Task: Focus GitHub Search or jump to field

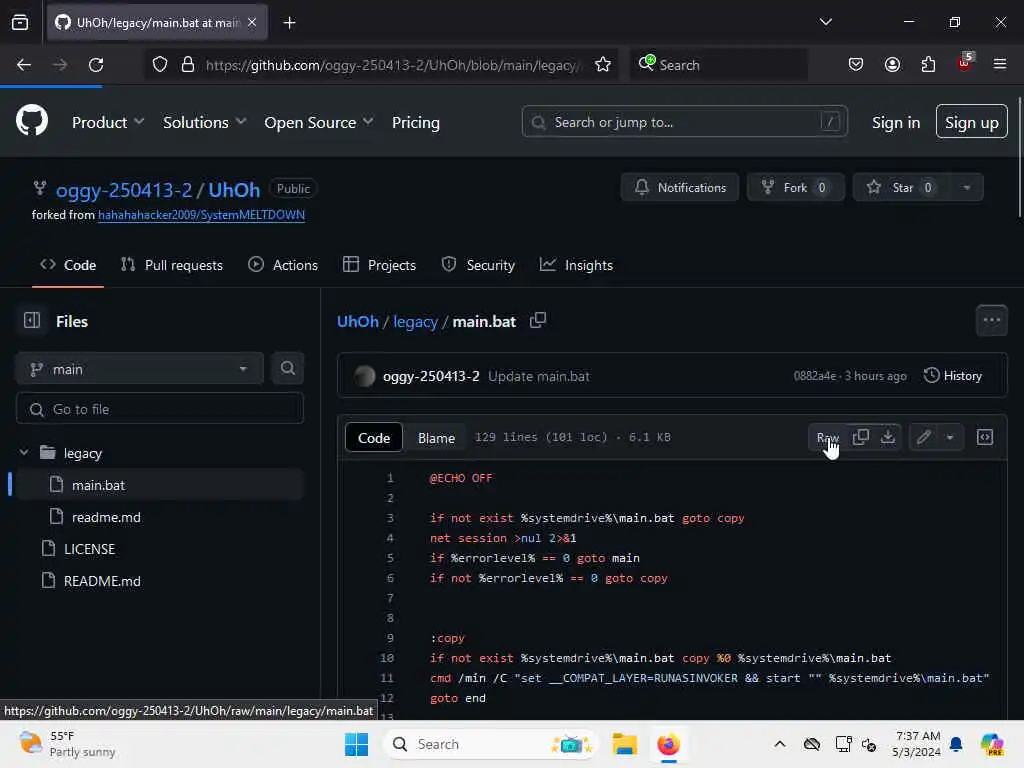Action: coord(684,121)
